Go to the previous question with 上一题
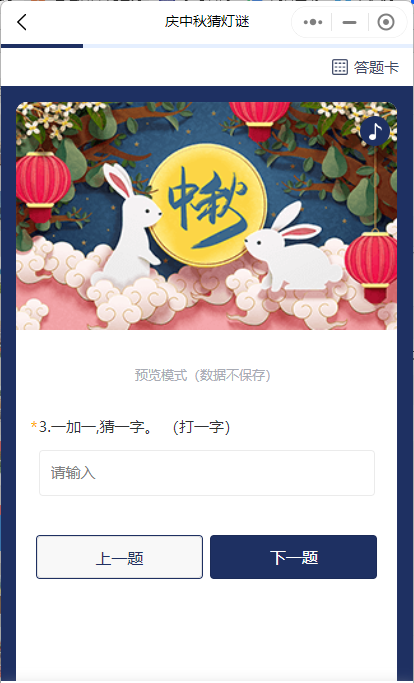 tap(119, 557)
